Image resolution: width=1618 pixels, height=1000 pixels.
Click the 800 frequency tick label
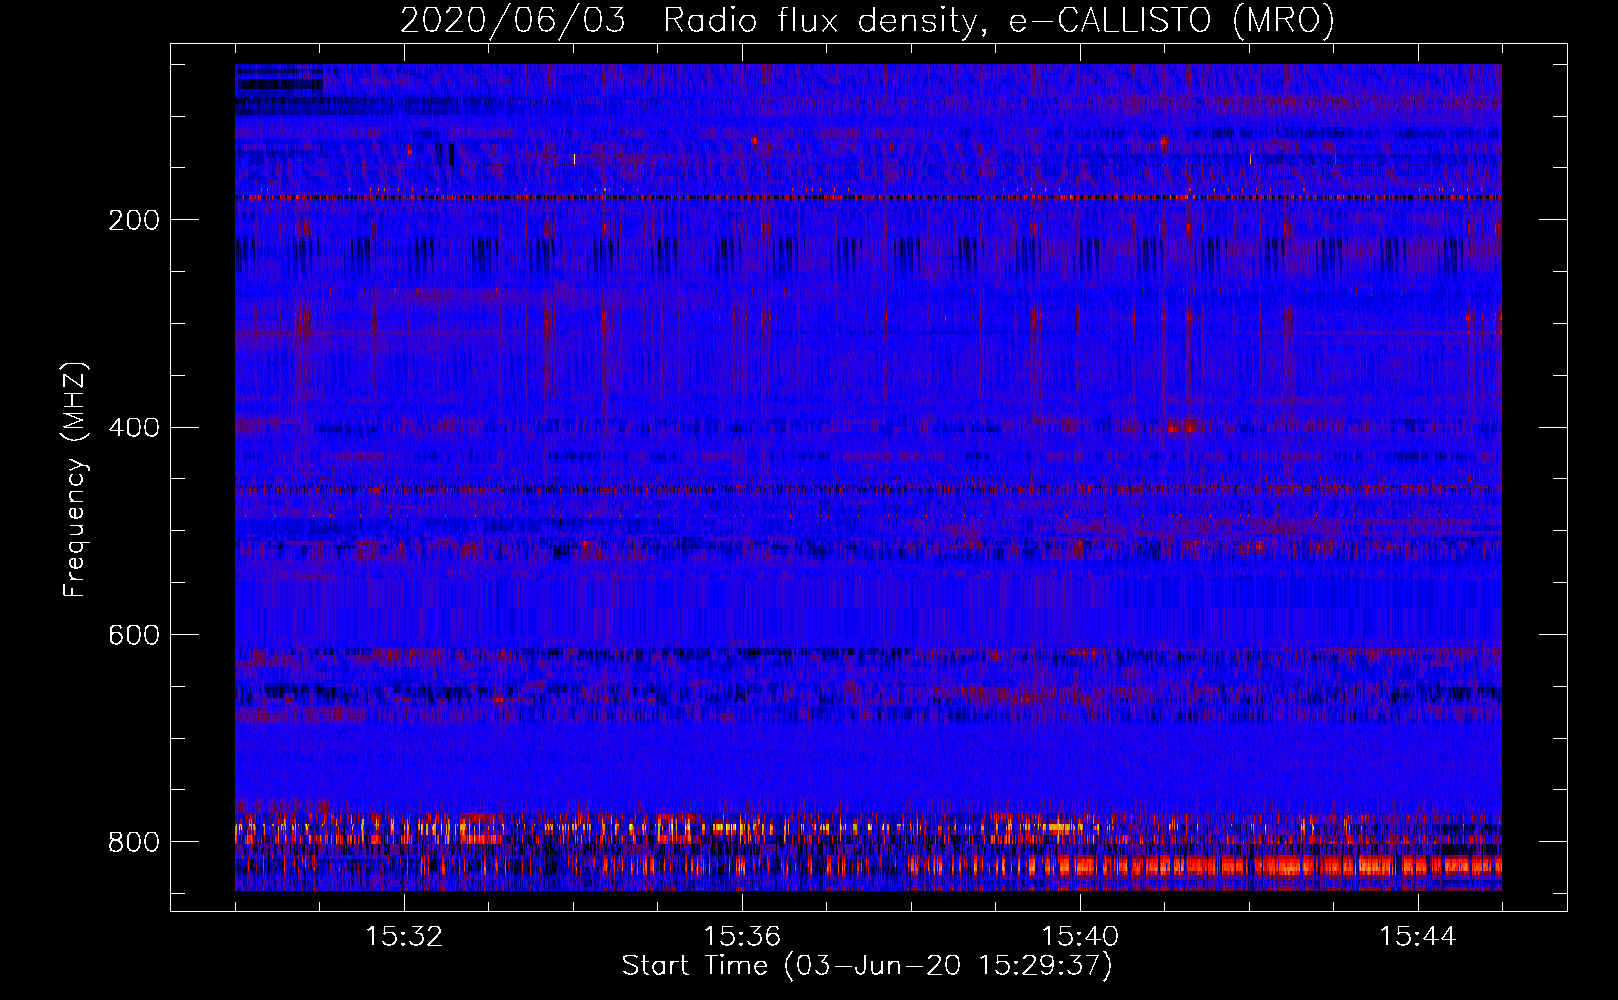click(x=133, y=842)
